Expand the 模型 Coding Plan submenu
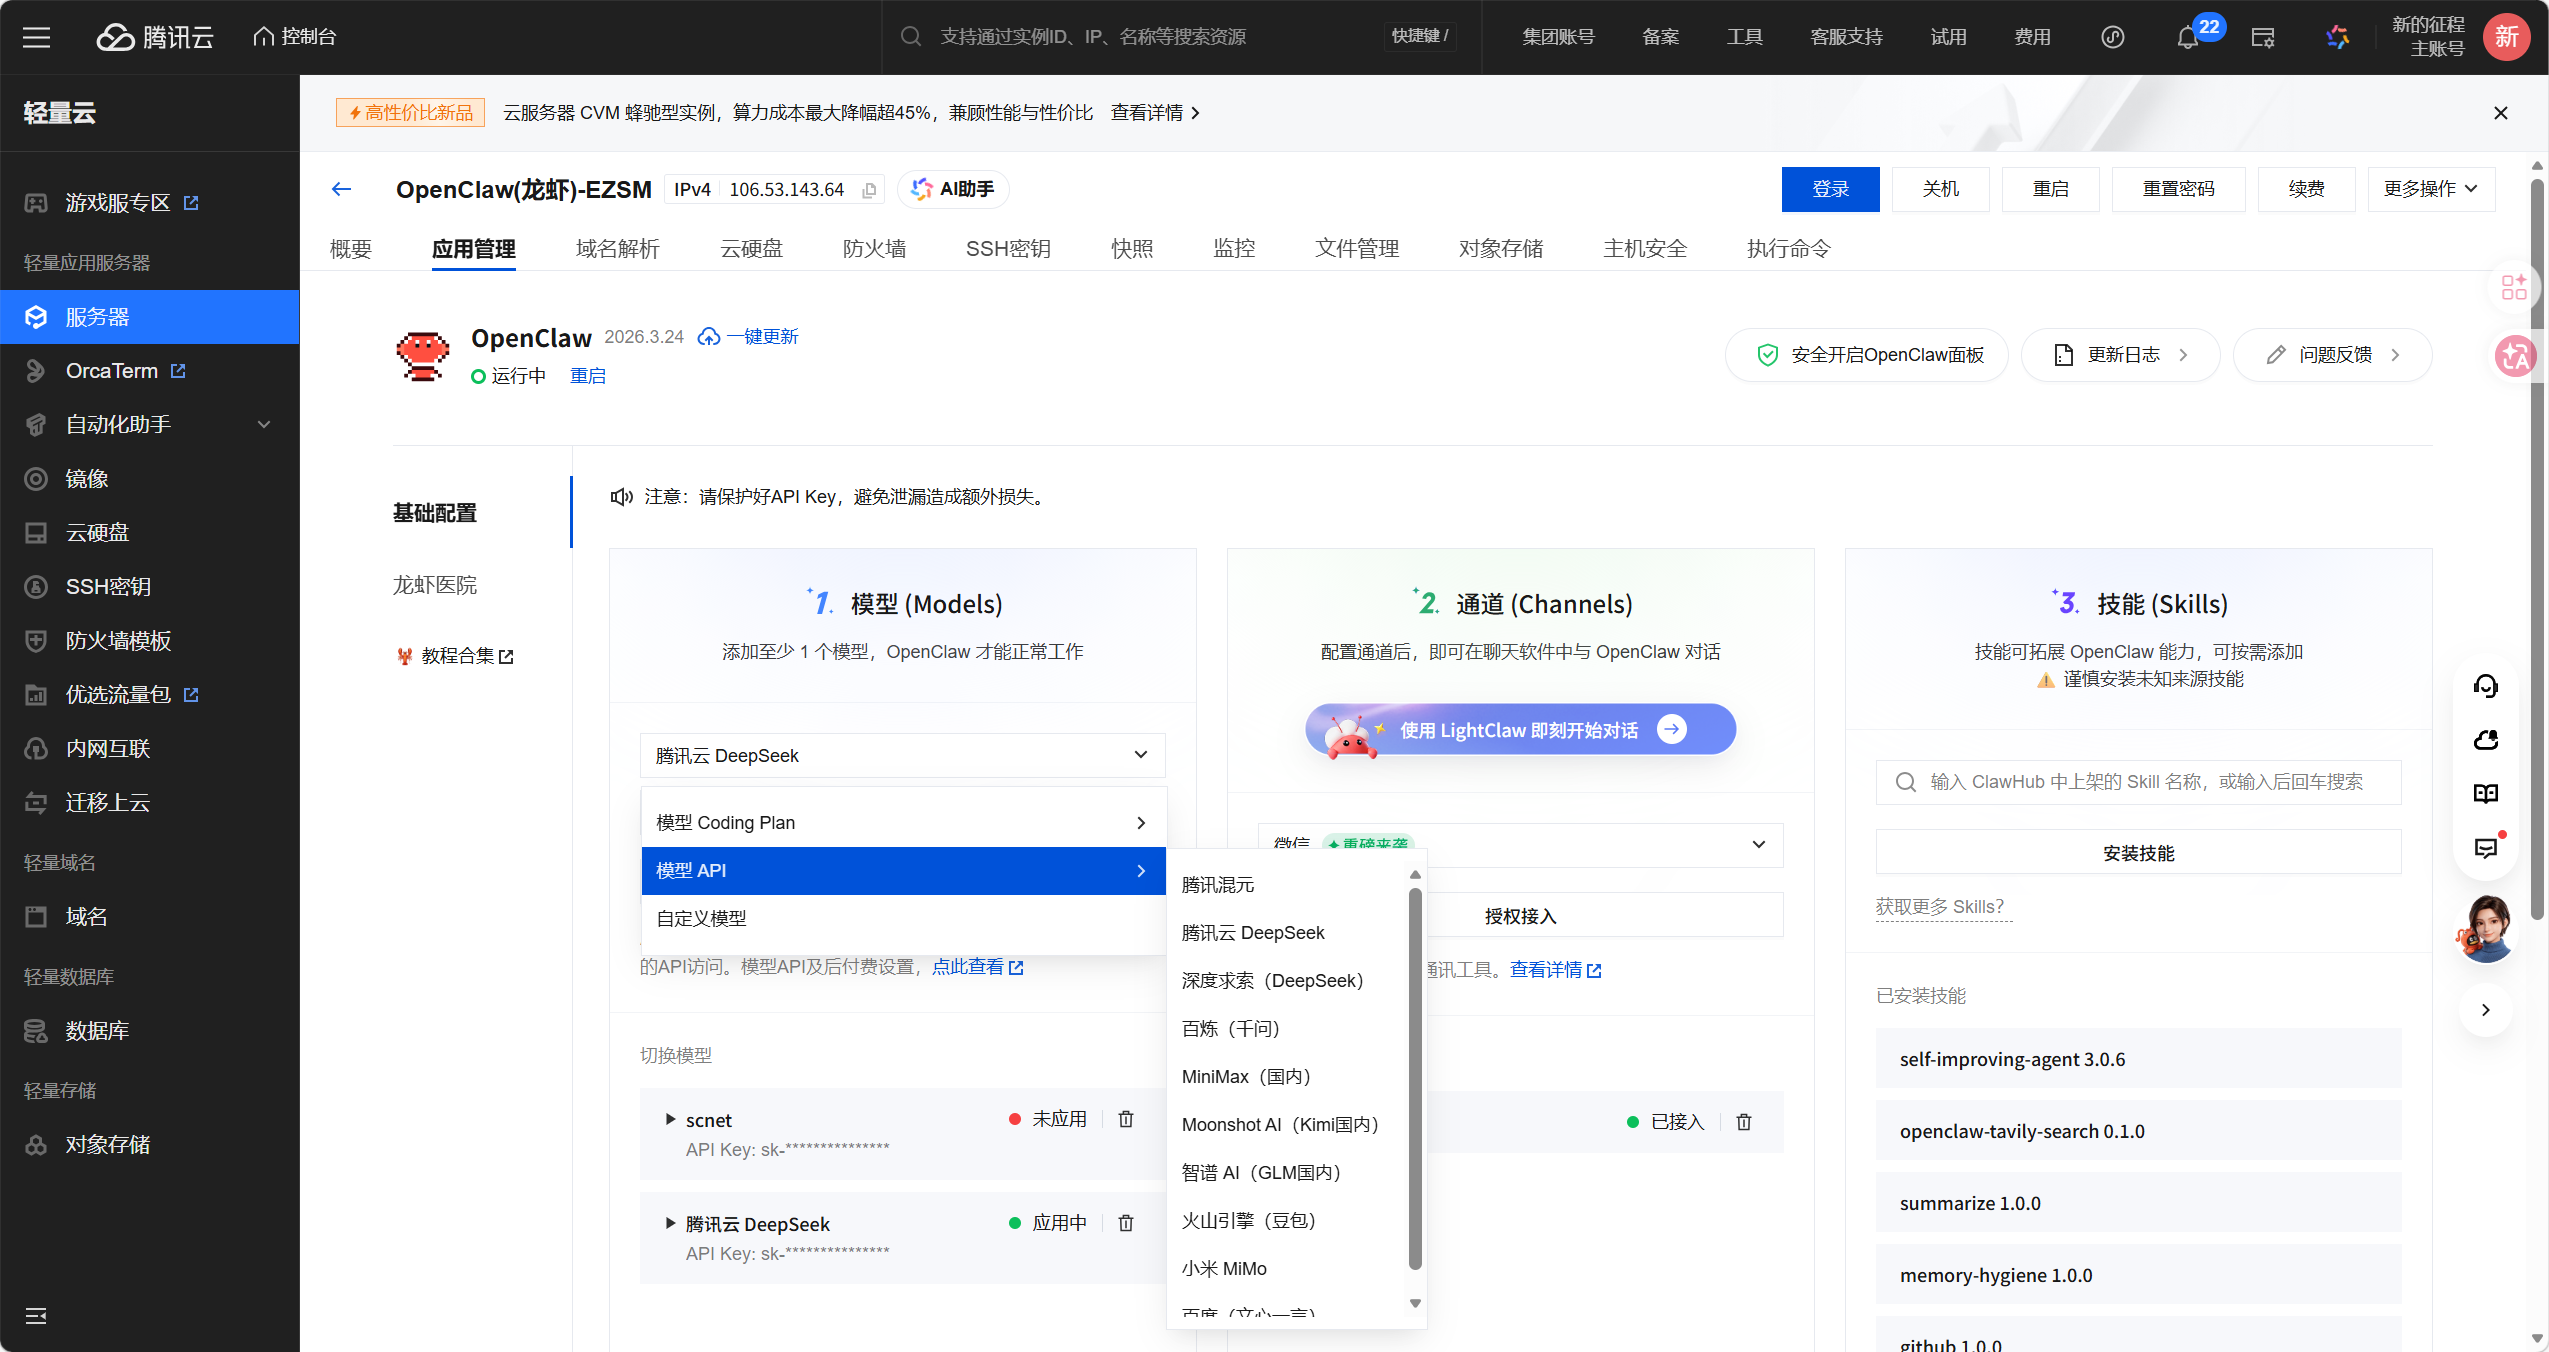Screen dimensions: 2549x1352 [902, 822]
